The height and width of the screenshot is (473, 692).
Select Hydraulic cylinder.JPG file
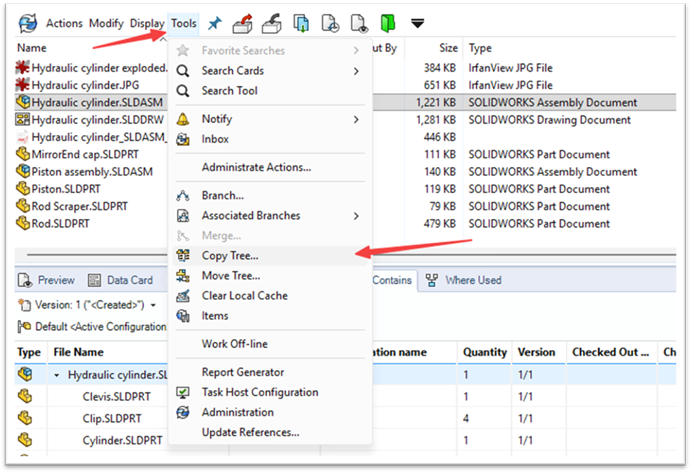(85, 85)
